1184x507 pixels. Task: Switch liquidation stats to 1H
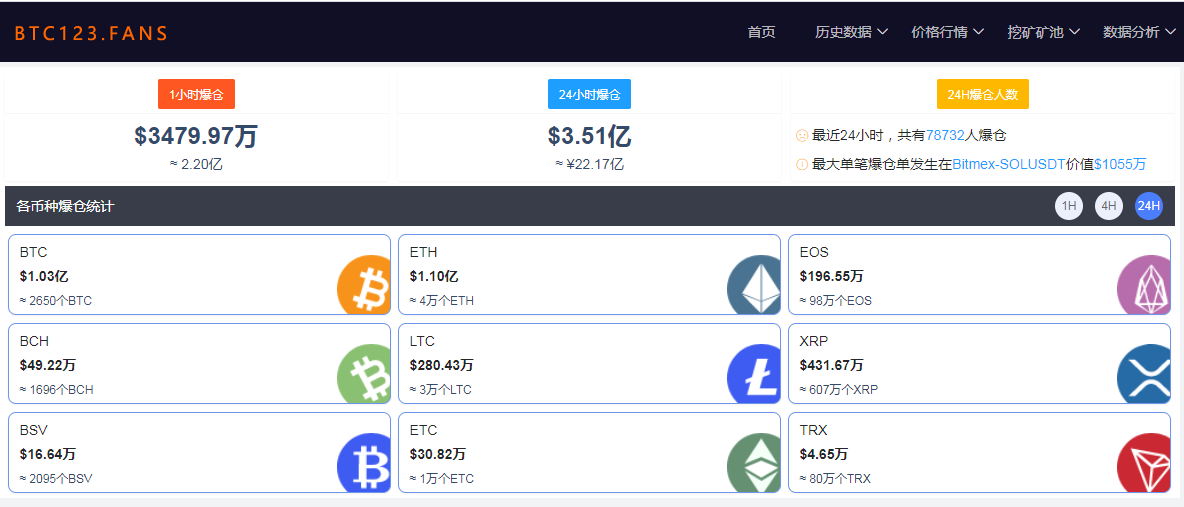[x=1069, y=206]
